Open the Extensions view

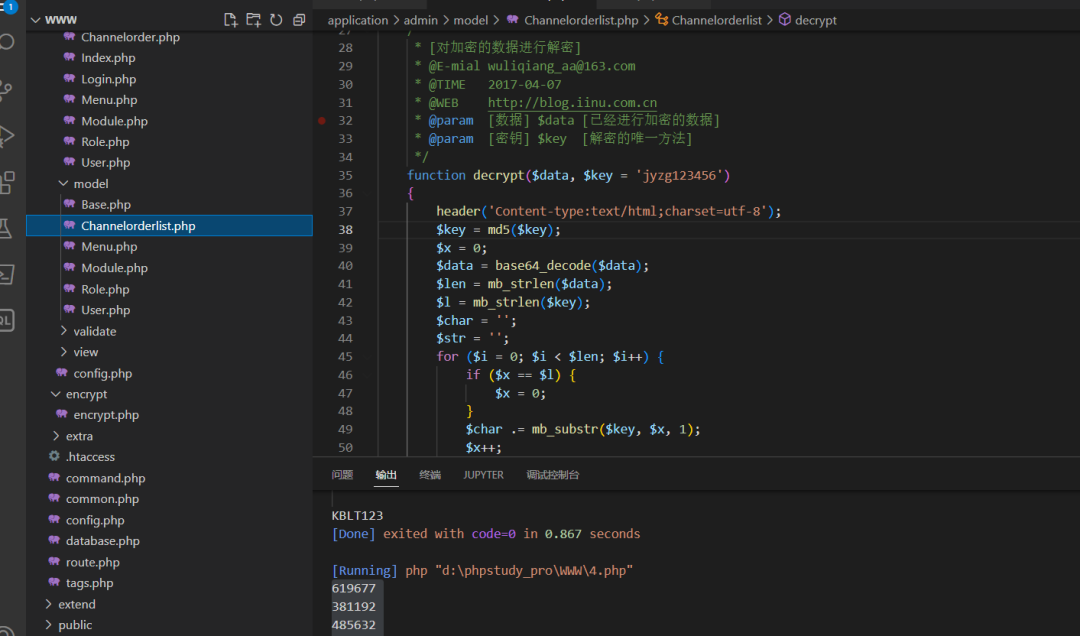[x=7, y=182]
